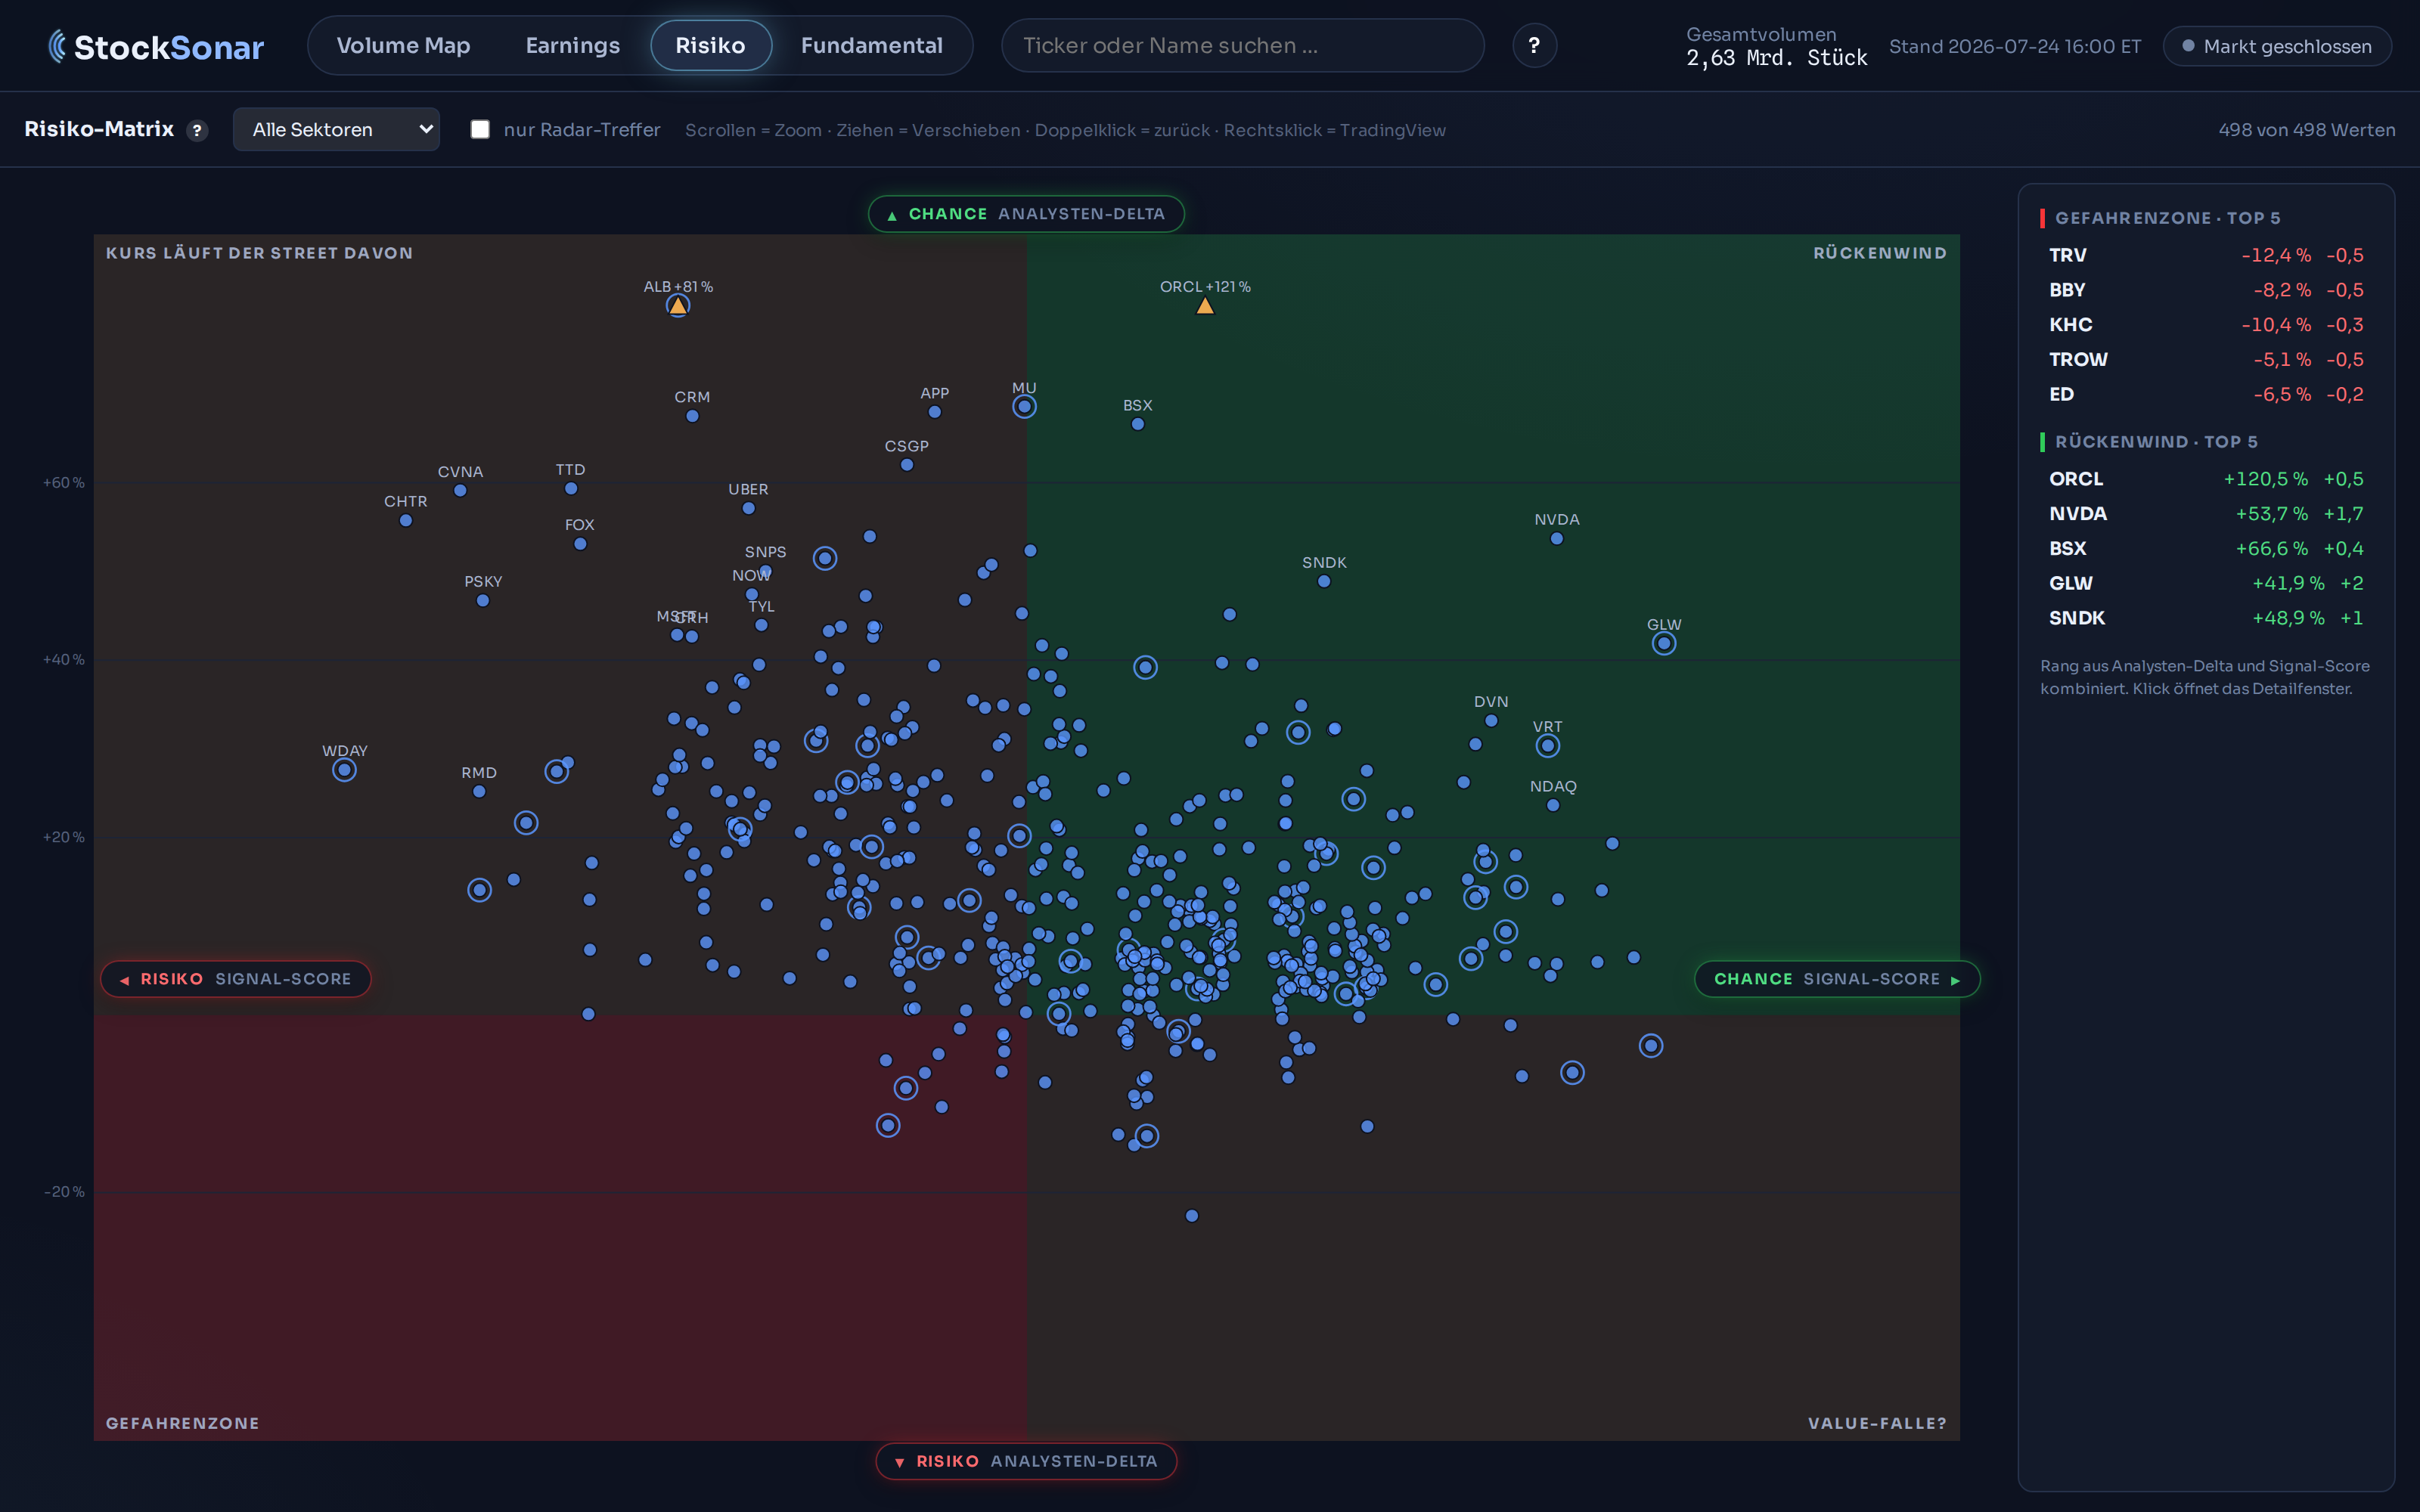Open SNDK in Rückenwind Top 5

[2206, 618]
